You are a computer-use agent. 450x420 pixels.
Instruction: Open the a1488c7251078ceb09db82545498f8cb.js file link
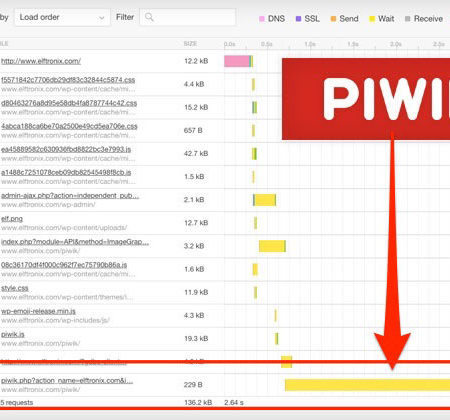click(66, 172)
